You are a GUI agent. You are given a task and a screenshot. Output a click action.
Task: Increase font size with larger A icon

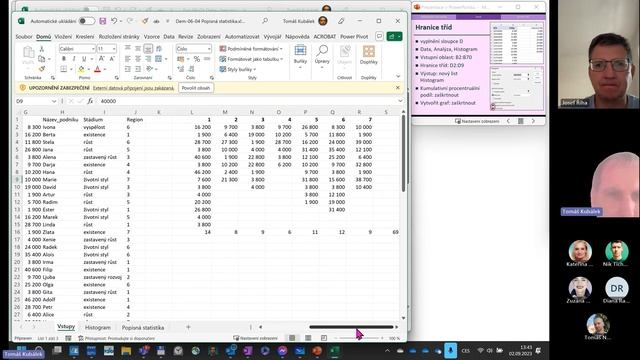coord(102,59)
